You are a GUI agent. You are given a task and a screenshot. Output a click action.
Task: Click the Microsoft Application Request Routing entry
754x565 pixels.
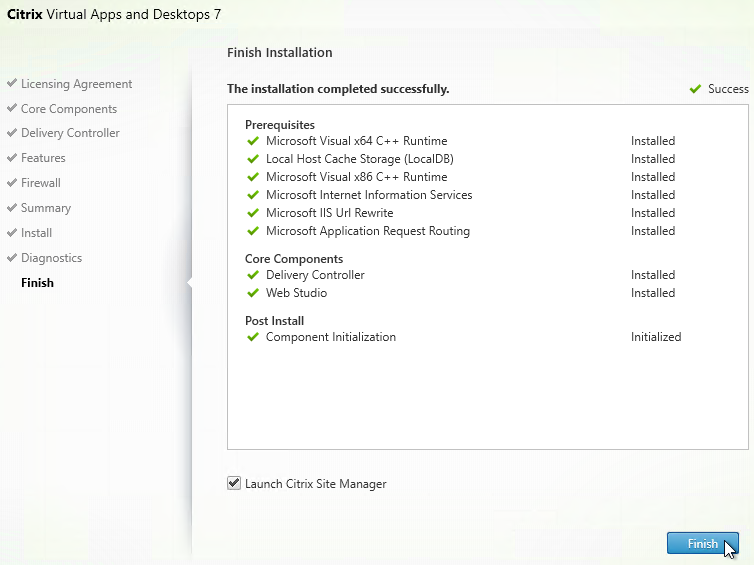(x=367, y=231)
